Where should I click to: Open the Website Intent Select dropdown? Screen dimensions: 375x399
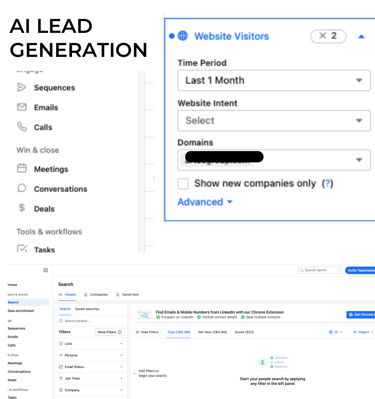pyautogui.click(x=274, y=121)
